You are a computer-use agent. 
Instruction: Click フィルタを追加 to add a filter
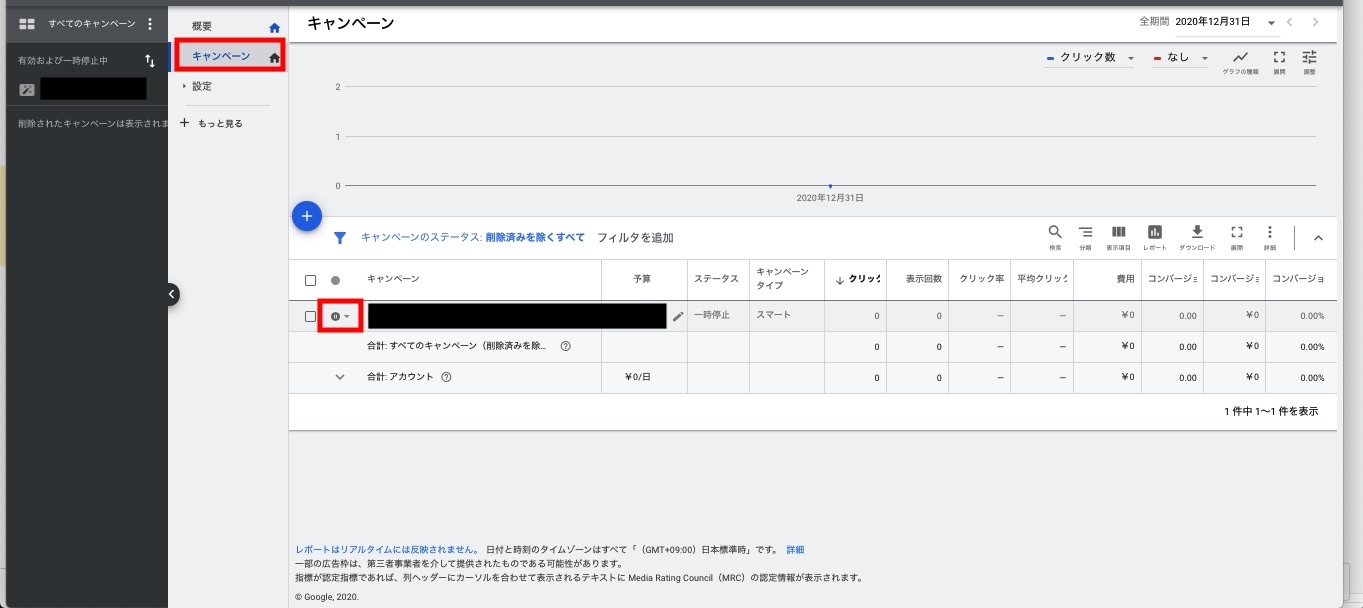(x=635, y=238)
